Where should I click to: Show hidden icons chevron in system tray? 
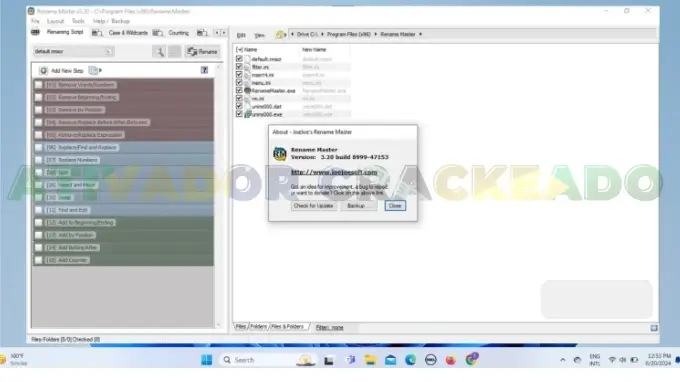point(562,360)
